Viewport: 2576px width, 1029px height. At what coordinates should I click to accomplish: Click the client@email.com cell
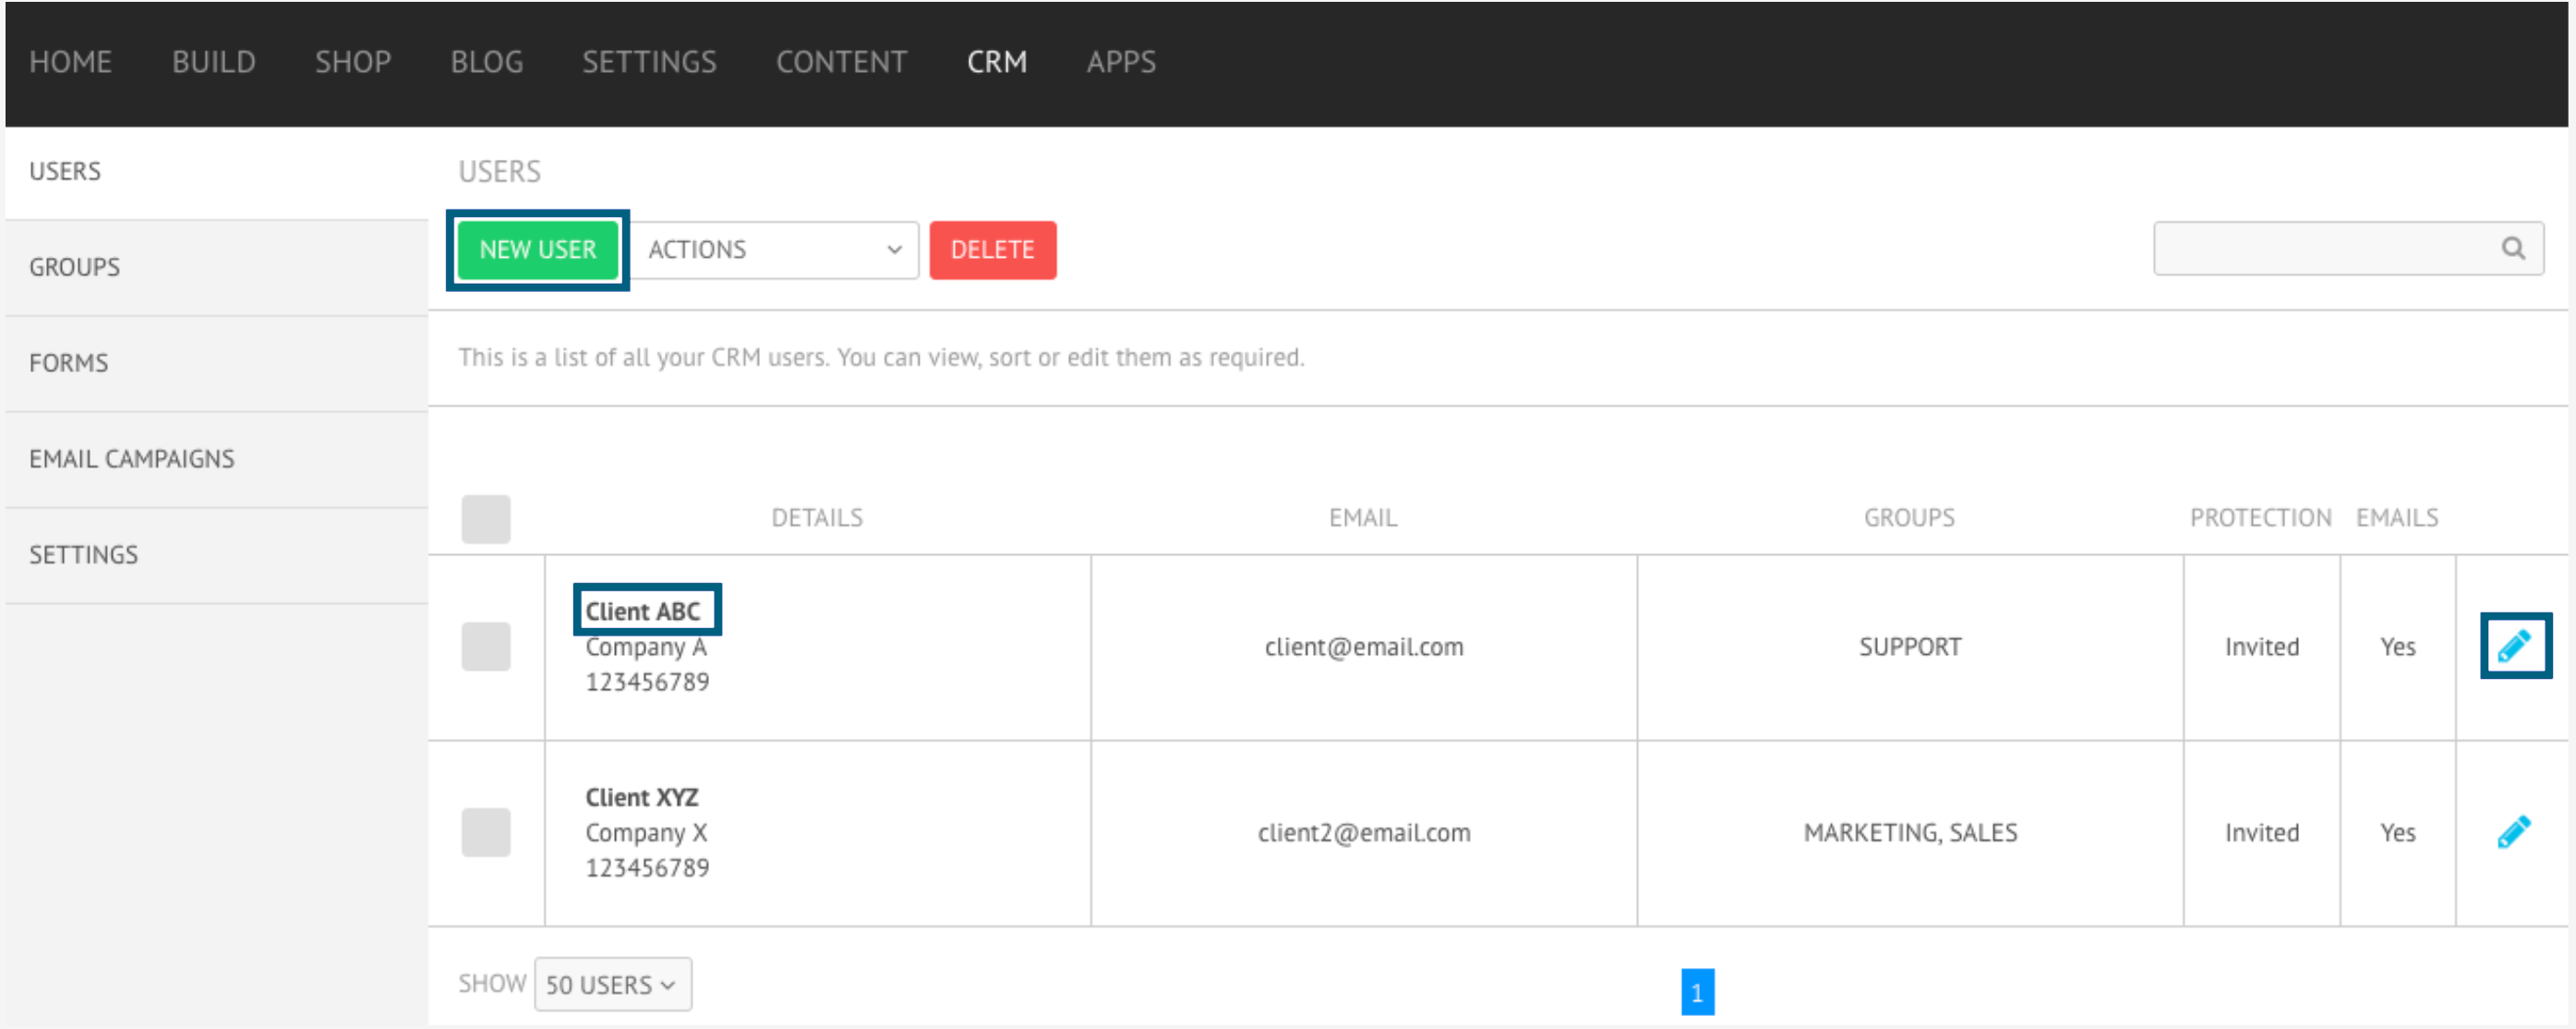pyautogui.click(x=1364, y=647)
